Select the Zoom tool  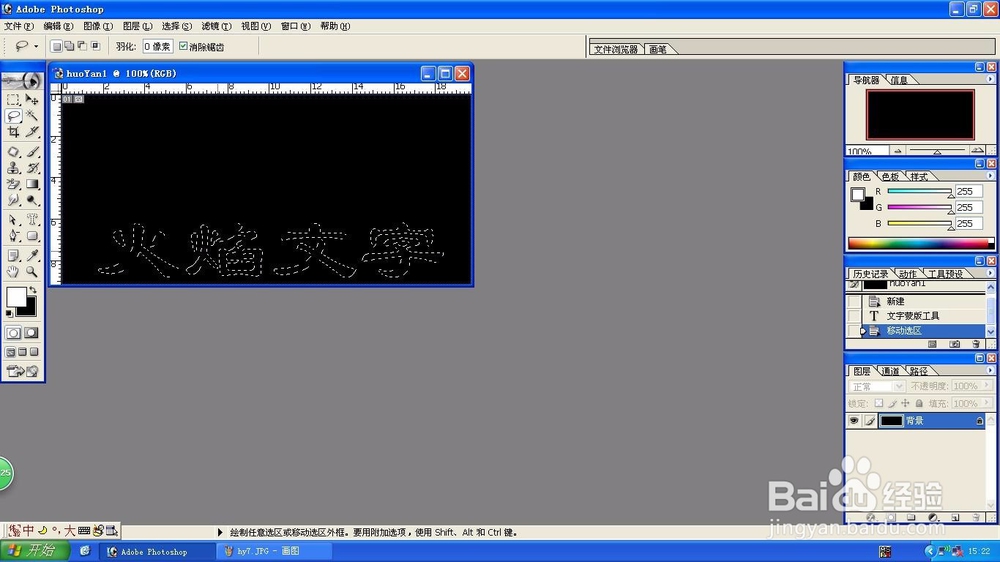(x=32, y=272)
